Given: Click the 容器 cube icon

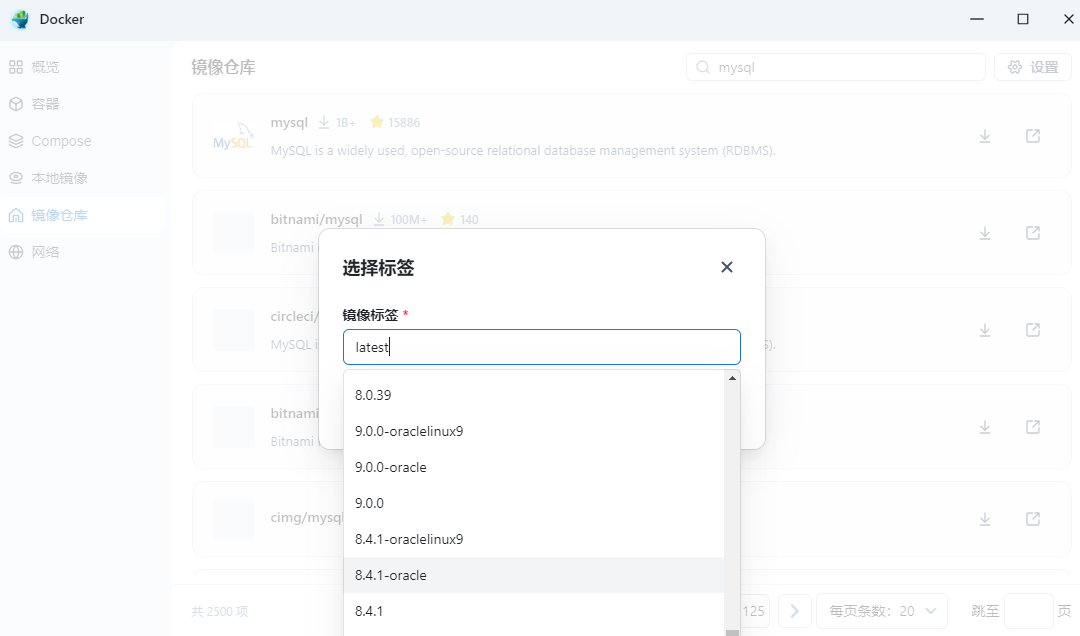Looking at the screenshot, I should (x=16, y=104).
